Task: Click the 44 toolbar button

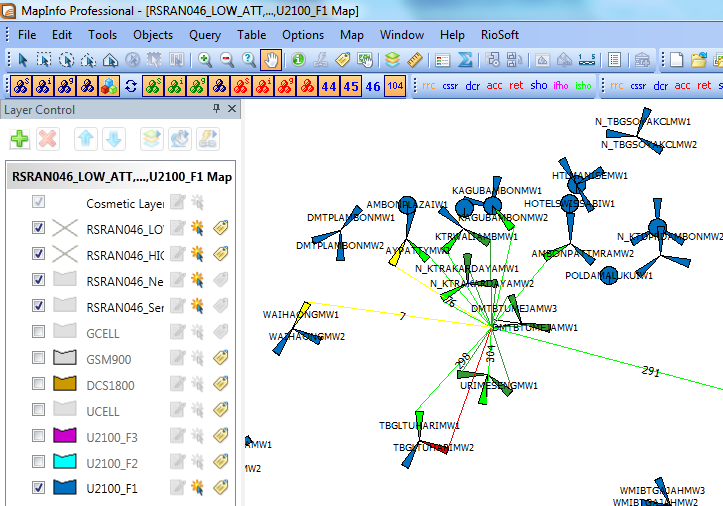Action: coord(329,86)
